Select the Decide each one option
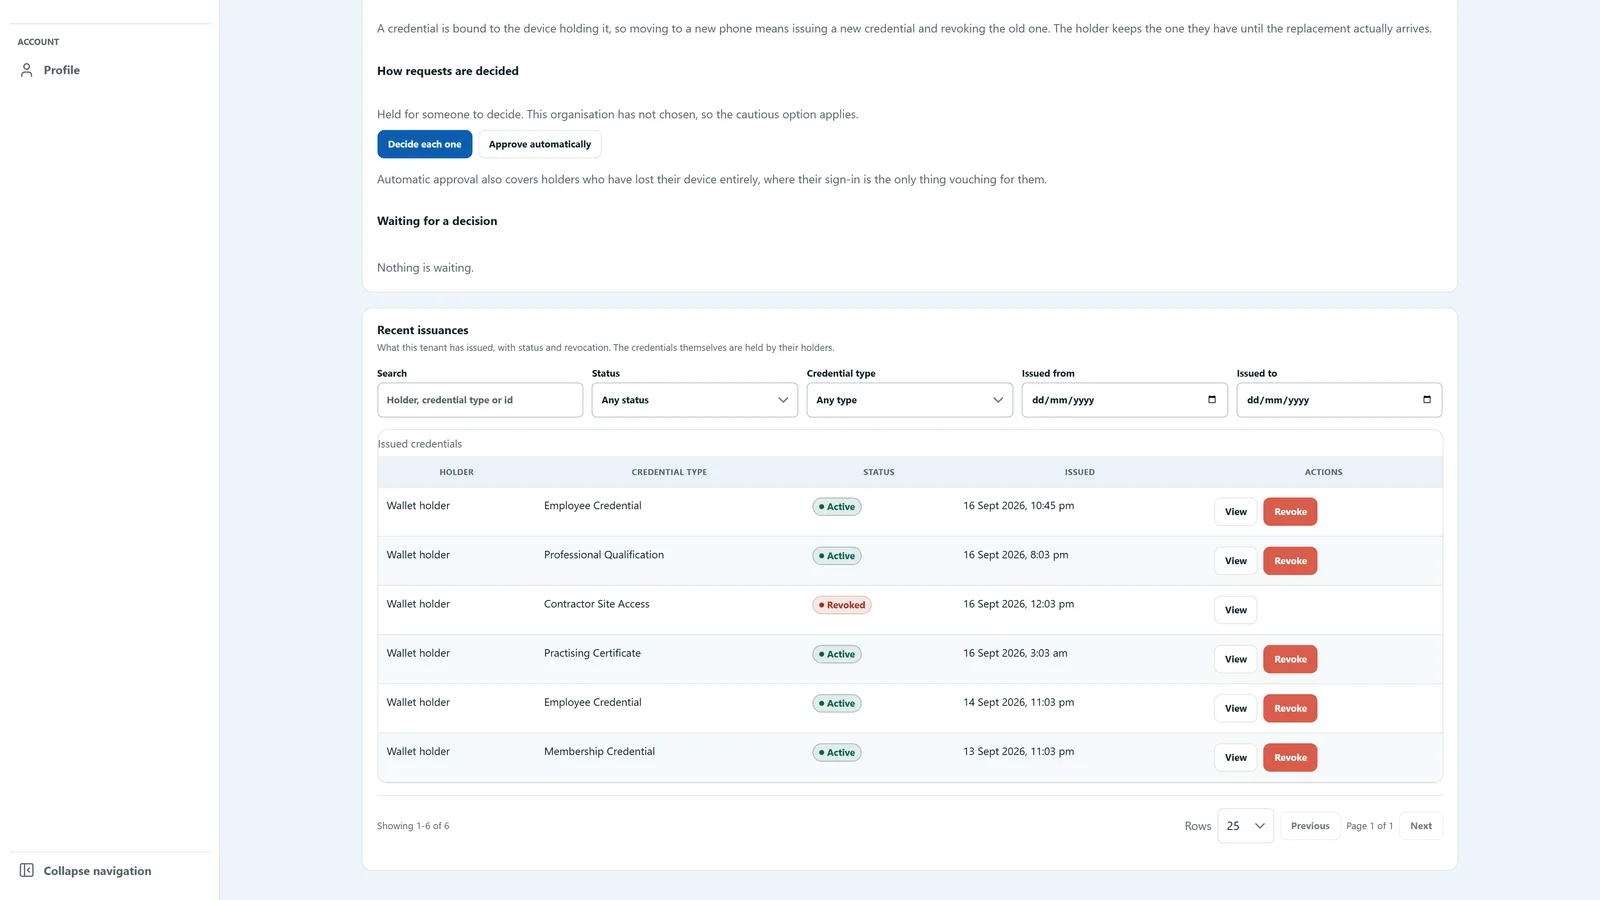Screen dimensions: 1600x900 coord(425,144)
